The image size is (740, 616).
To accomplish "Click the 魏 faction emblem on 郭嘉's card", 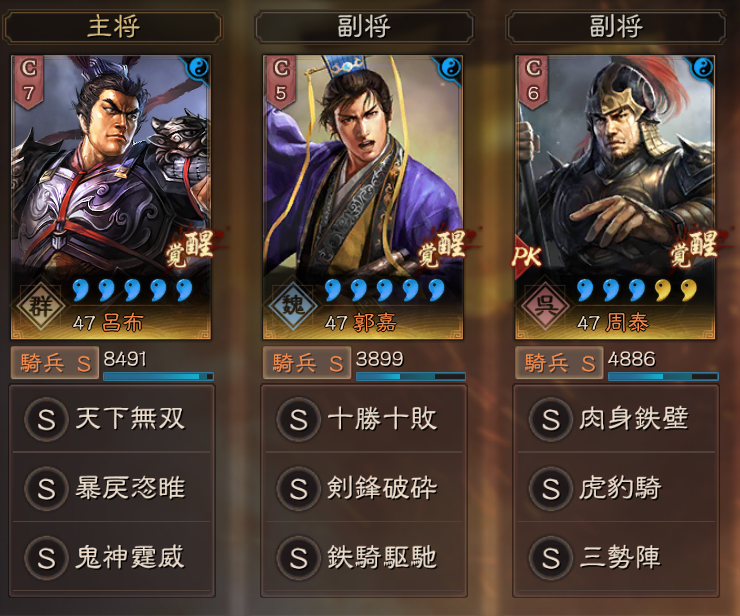I will click(x=293, y=305).
